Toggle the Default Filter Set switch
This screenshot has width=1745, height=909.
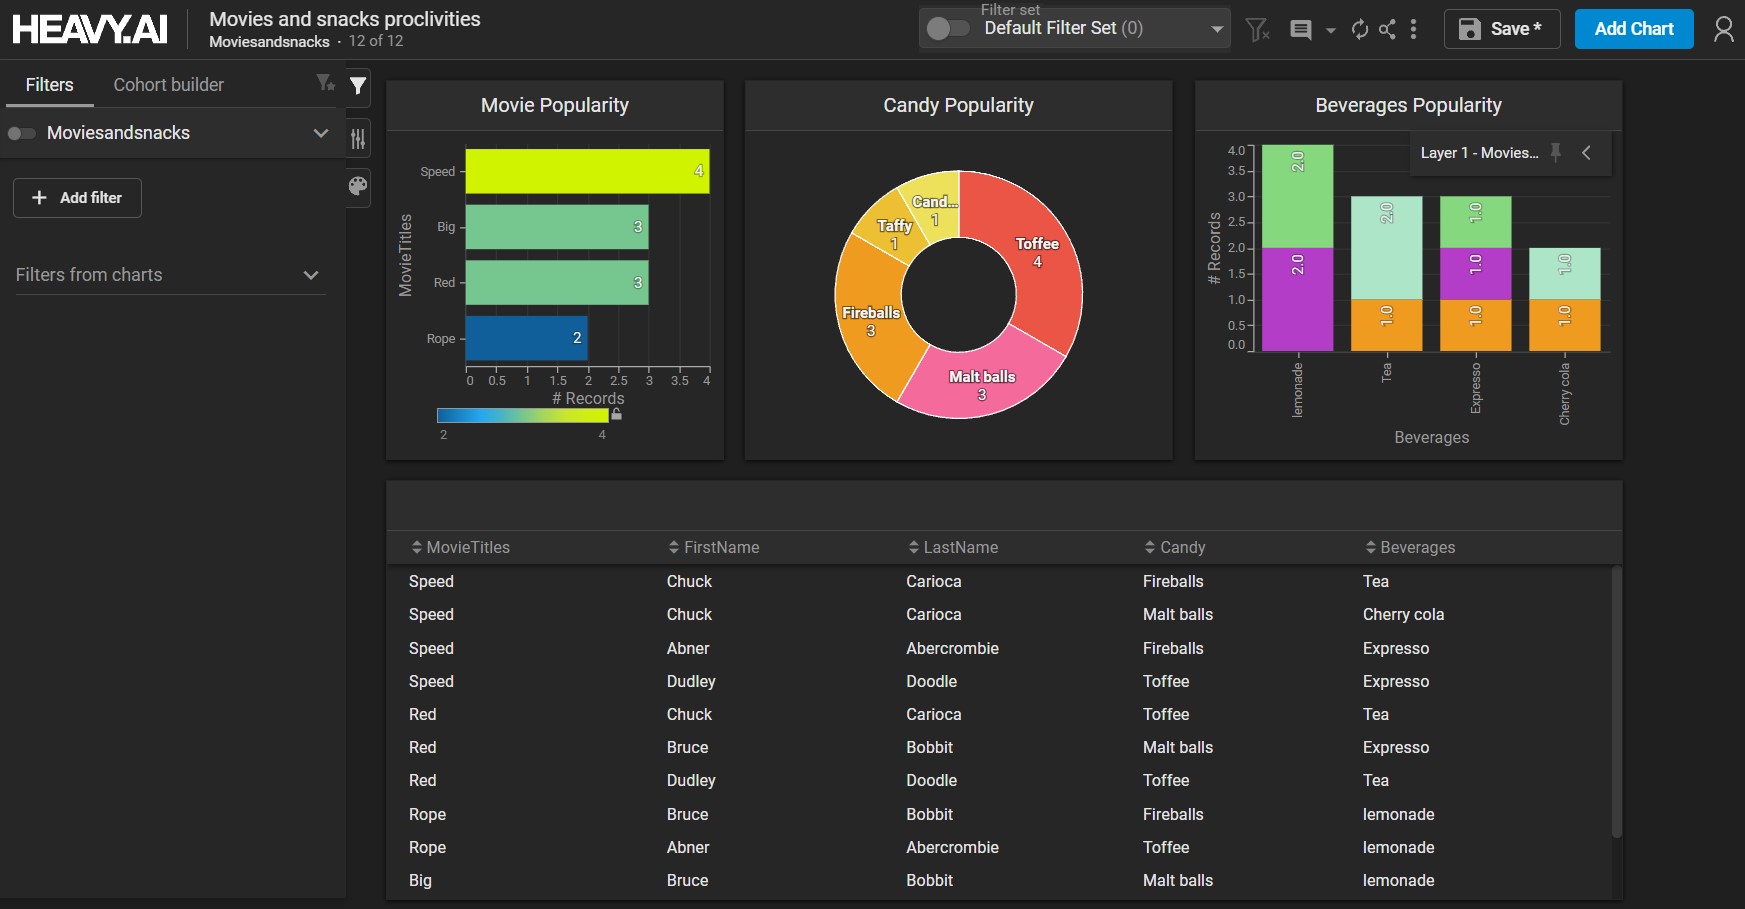946,29
